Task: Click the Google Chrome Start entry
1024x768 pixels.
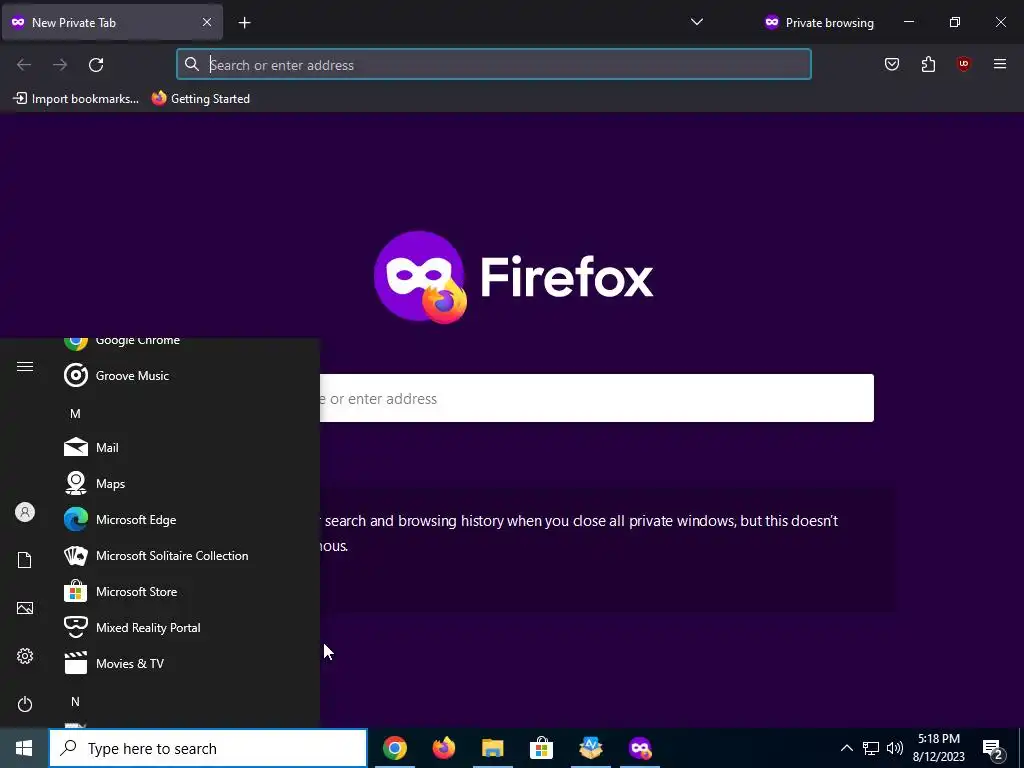Action: [x=191, y=341]
